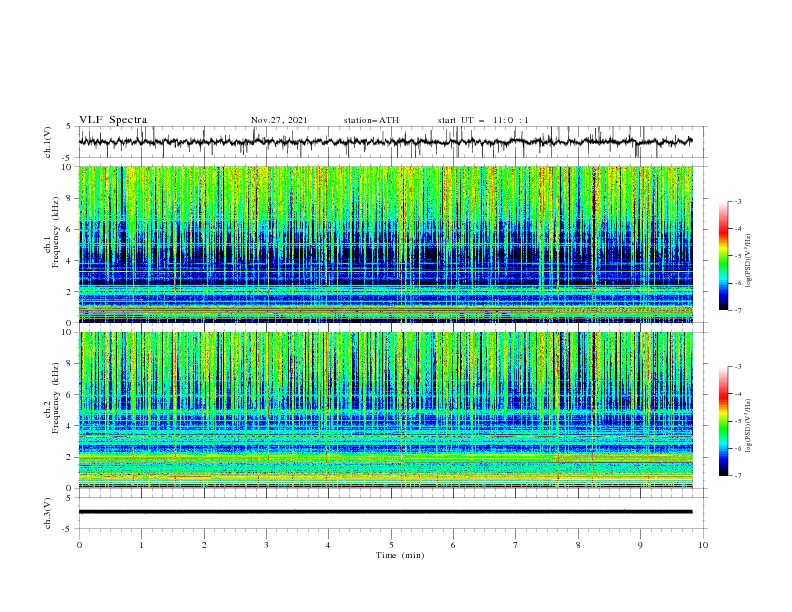Click the "ch.1(V)" axis label
The width and height of the screenshot is (792, 612).
(x=48, y=142)
